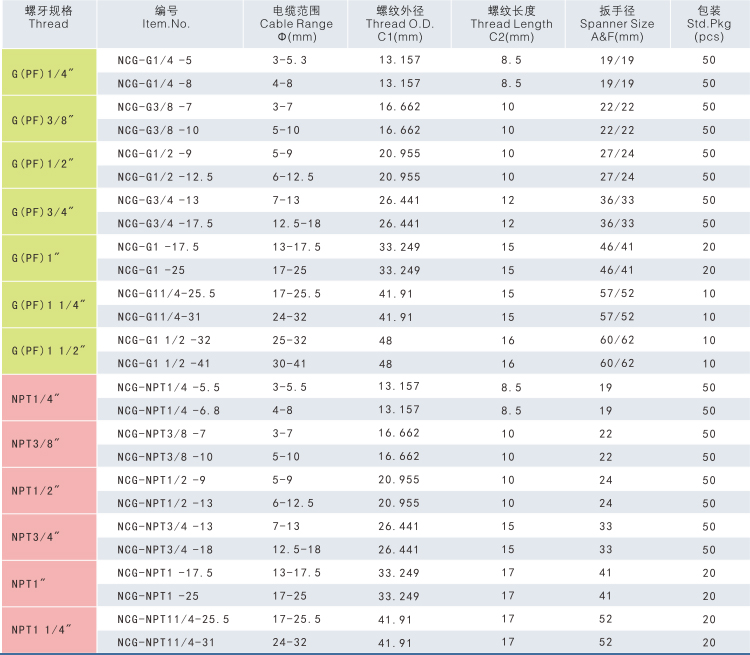Image resolution: width=750 pixels, height=655 pixels.
Task: Select item NCG-G1/2 -12.5
Action: point(165,177)
